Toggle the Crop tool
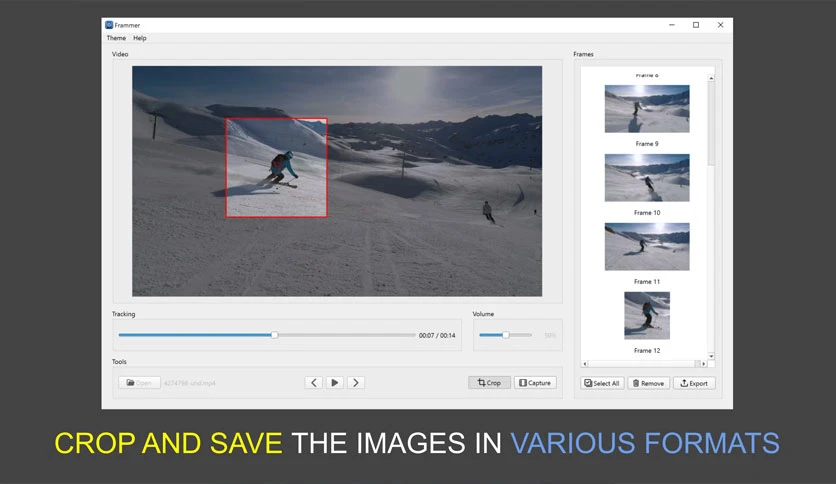836x484 pixels. [489, 382]
